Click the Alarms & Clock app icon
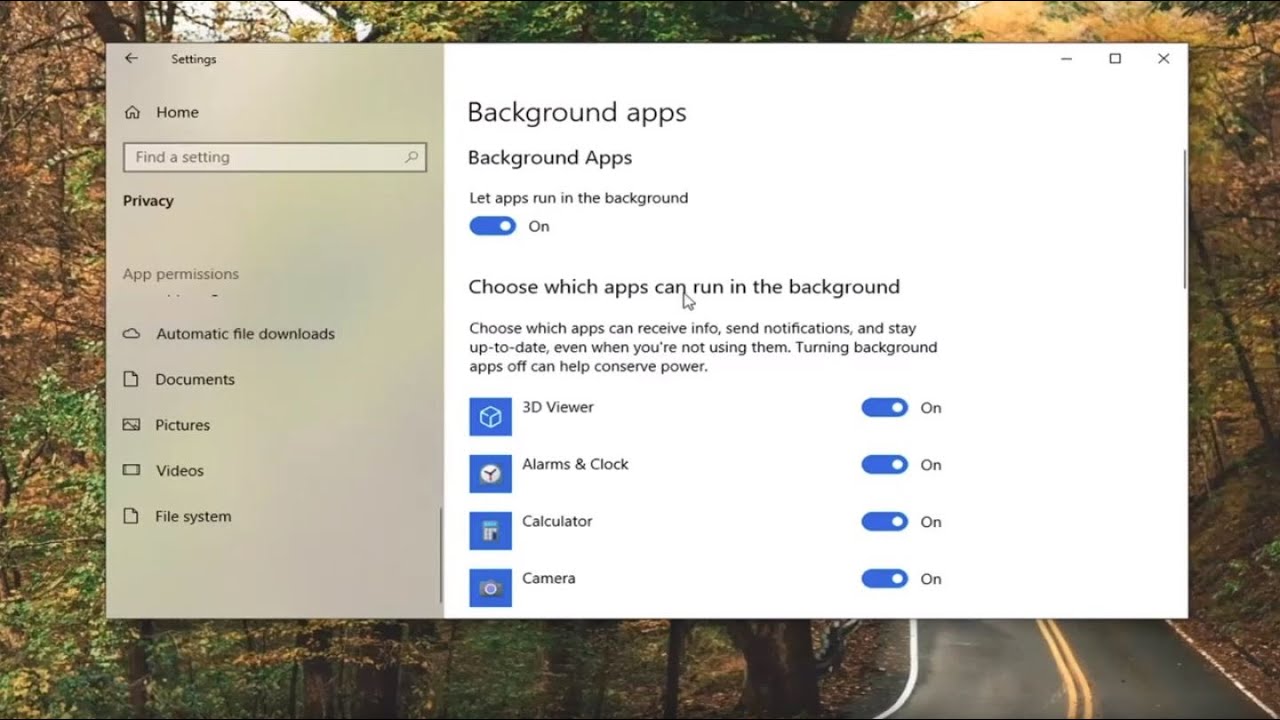This screenshot has width=1280, height=720. [x=490, y=474]
